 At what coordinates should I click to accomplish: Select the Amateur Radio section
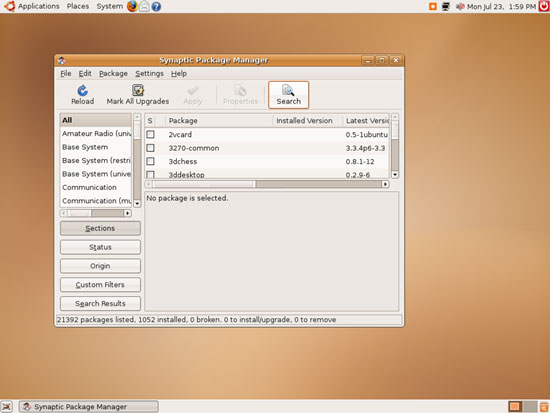[x=95, y=133]
